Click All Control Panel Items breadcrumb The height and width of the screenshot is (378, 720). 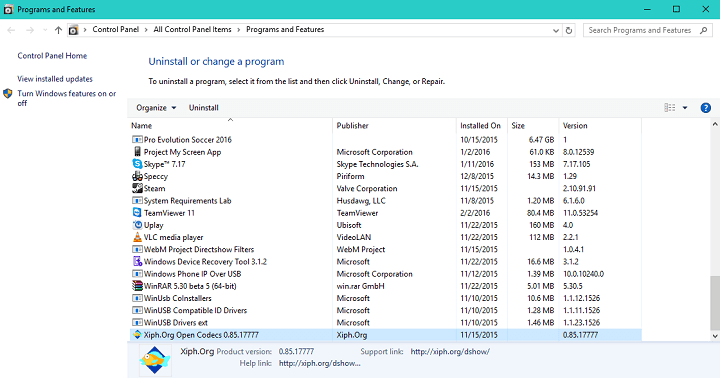[x=192, y=29]
